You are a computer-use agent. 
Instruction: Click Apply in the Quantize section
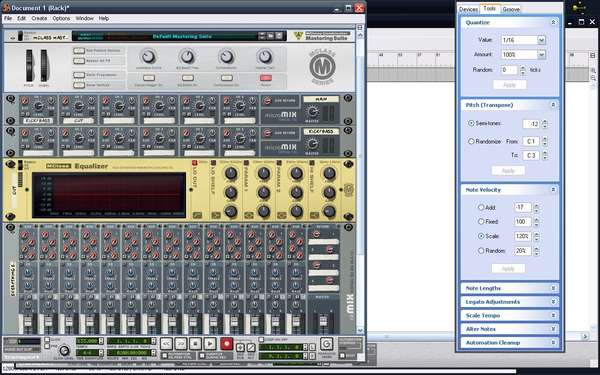(x=509, y=85)
